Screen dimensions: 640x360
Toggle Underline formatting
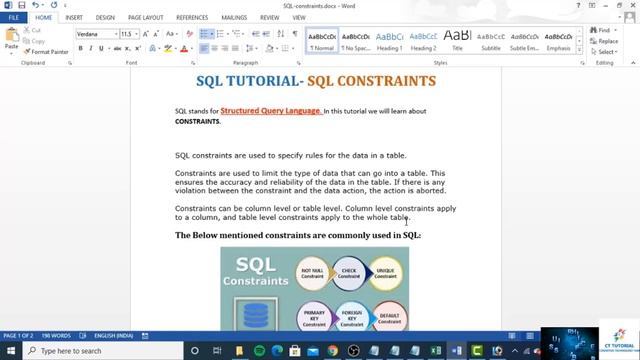tap(101, 49)
